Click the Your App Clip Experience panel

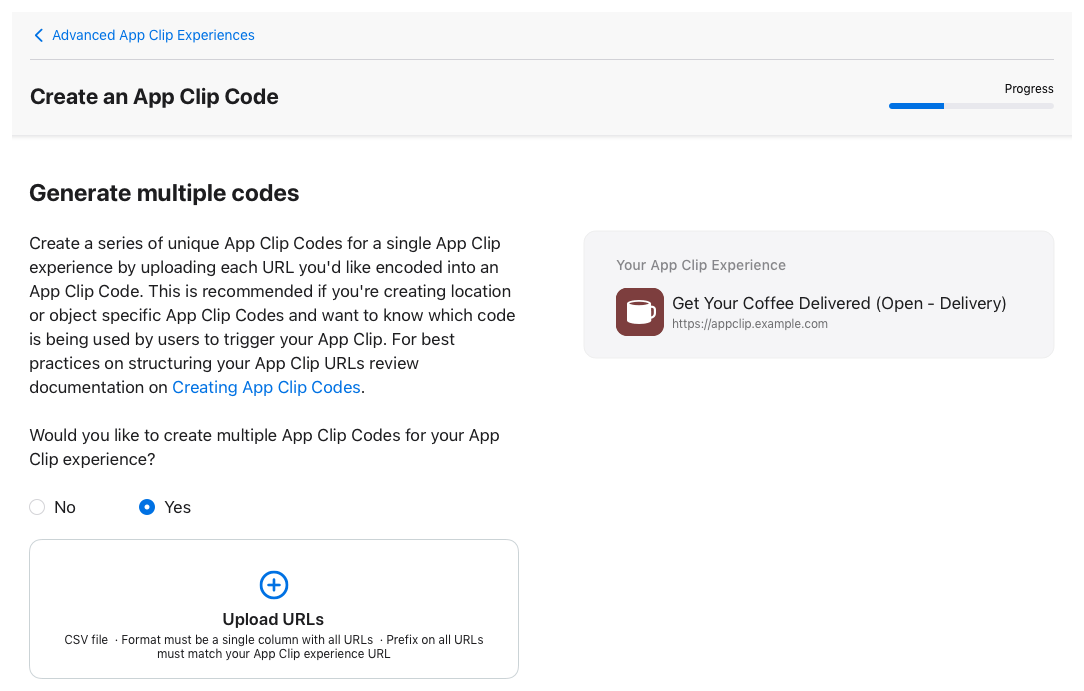(818, 293)
